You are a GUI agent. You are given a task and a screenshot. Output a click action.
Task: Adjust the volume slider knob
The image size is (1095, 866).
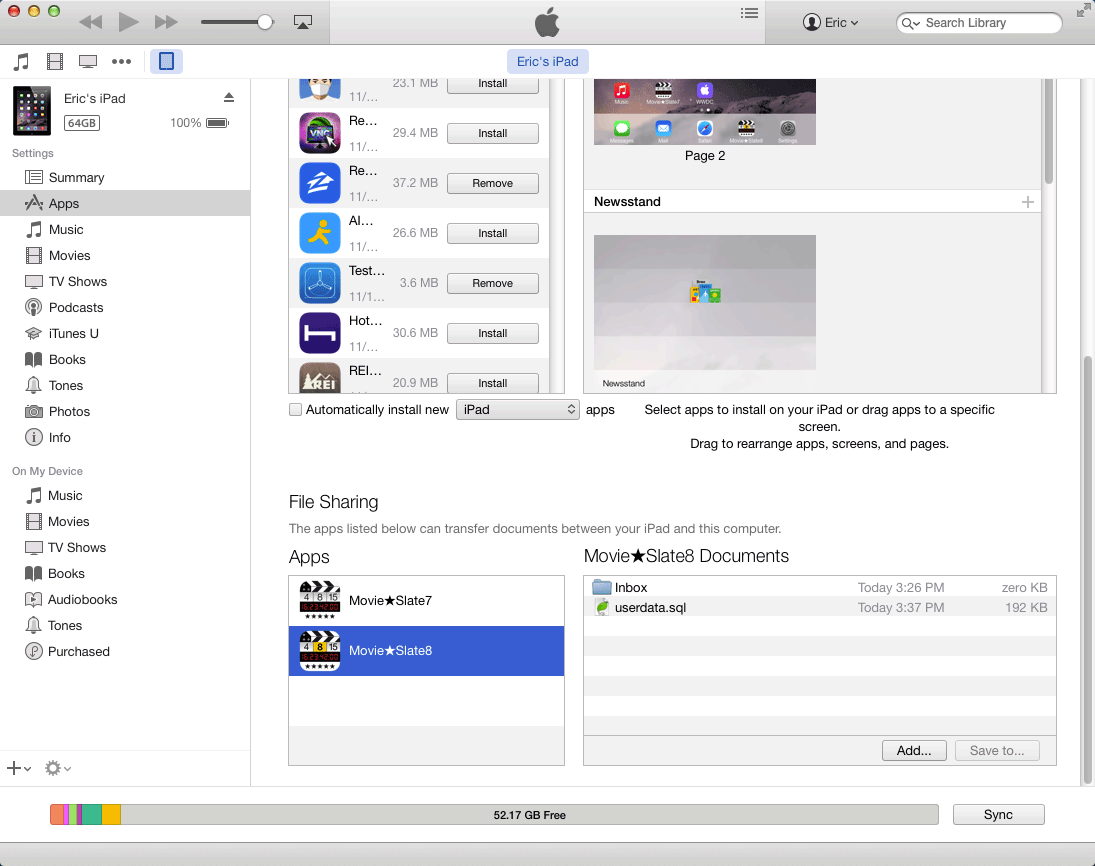point(265,22)
